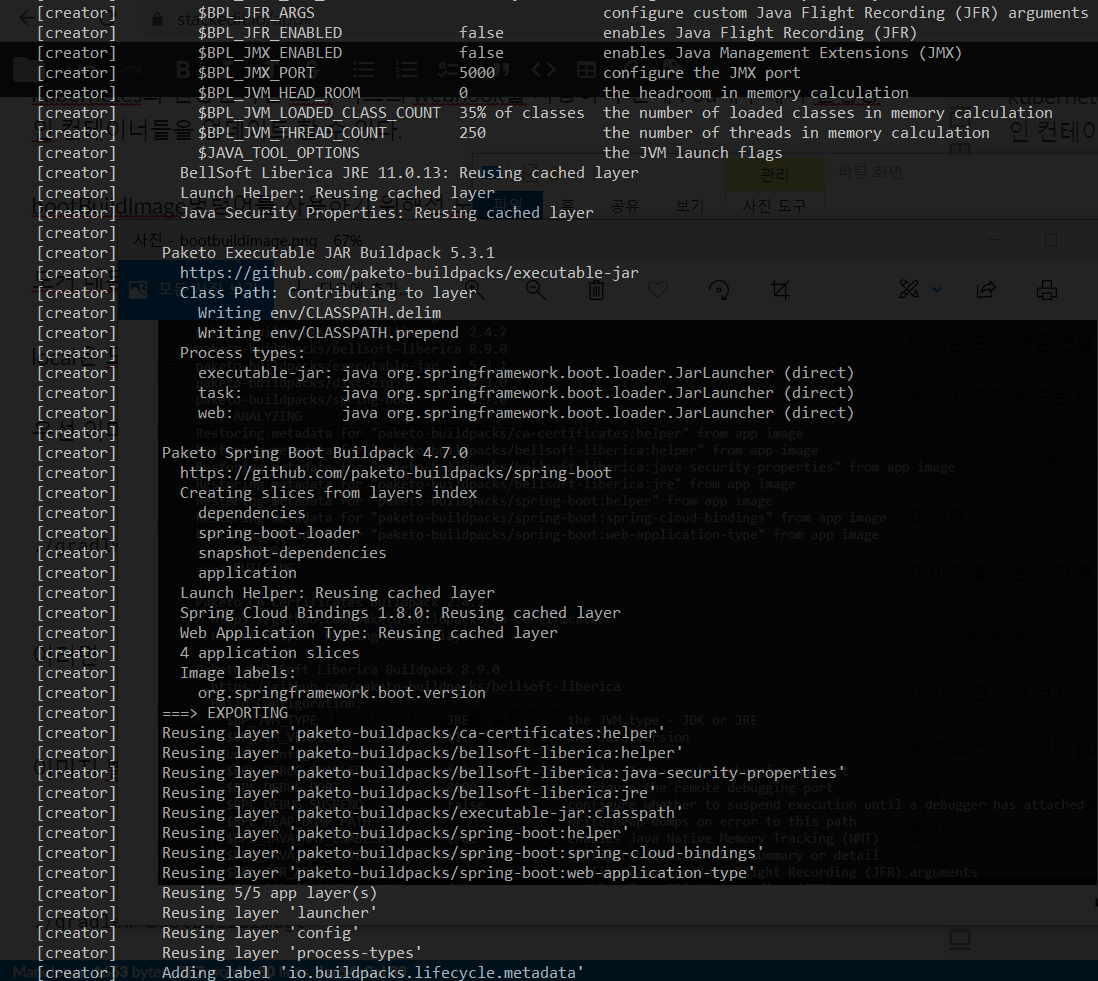Click 'Java Security Properties' line
The width and height of the screenshot is (1098, 981).
(387, 213)
